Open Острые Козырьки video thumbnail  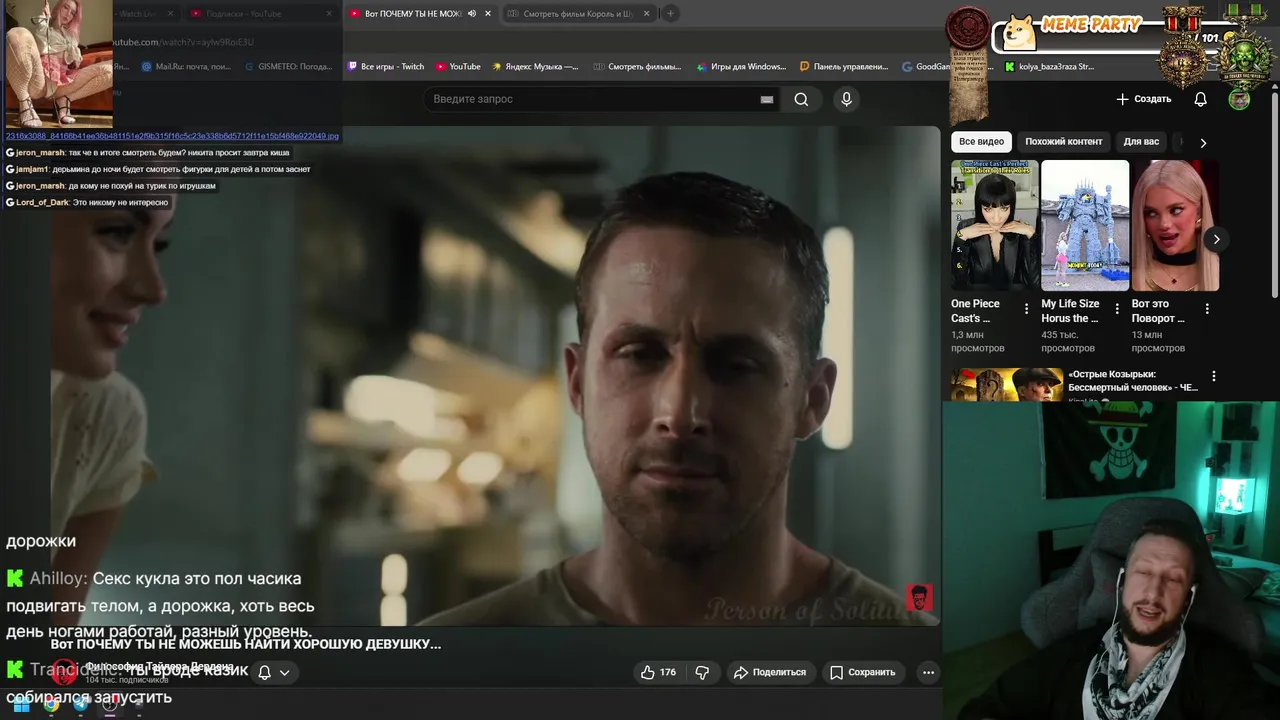[x=1007, y=385]
